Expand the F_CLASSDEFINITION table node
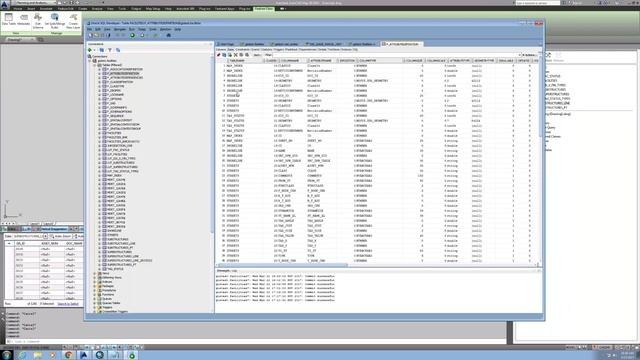Screen dimensions: 640x360 (x=99, y=82)
